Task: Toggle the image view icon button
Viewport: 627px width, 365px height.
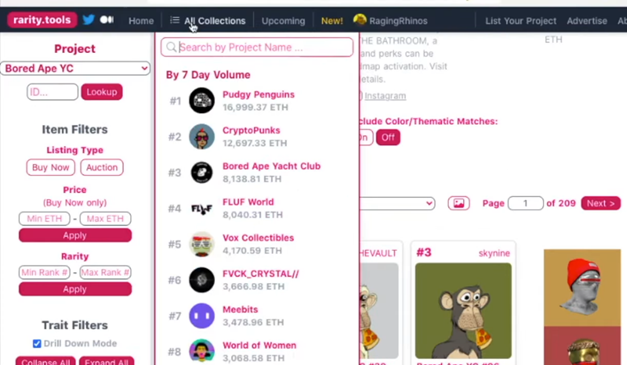Action: coord(459,203)
